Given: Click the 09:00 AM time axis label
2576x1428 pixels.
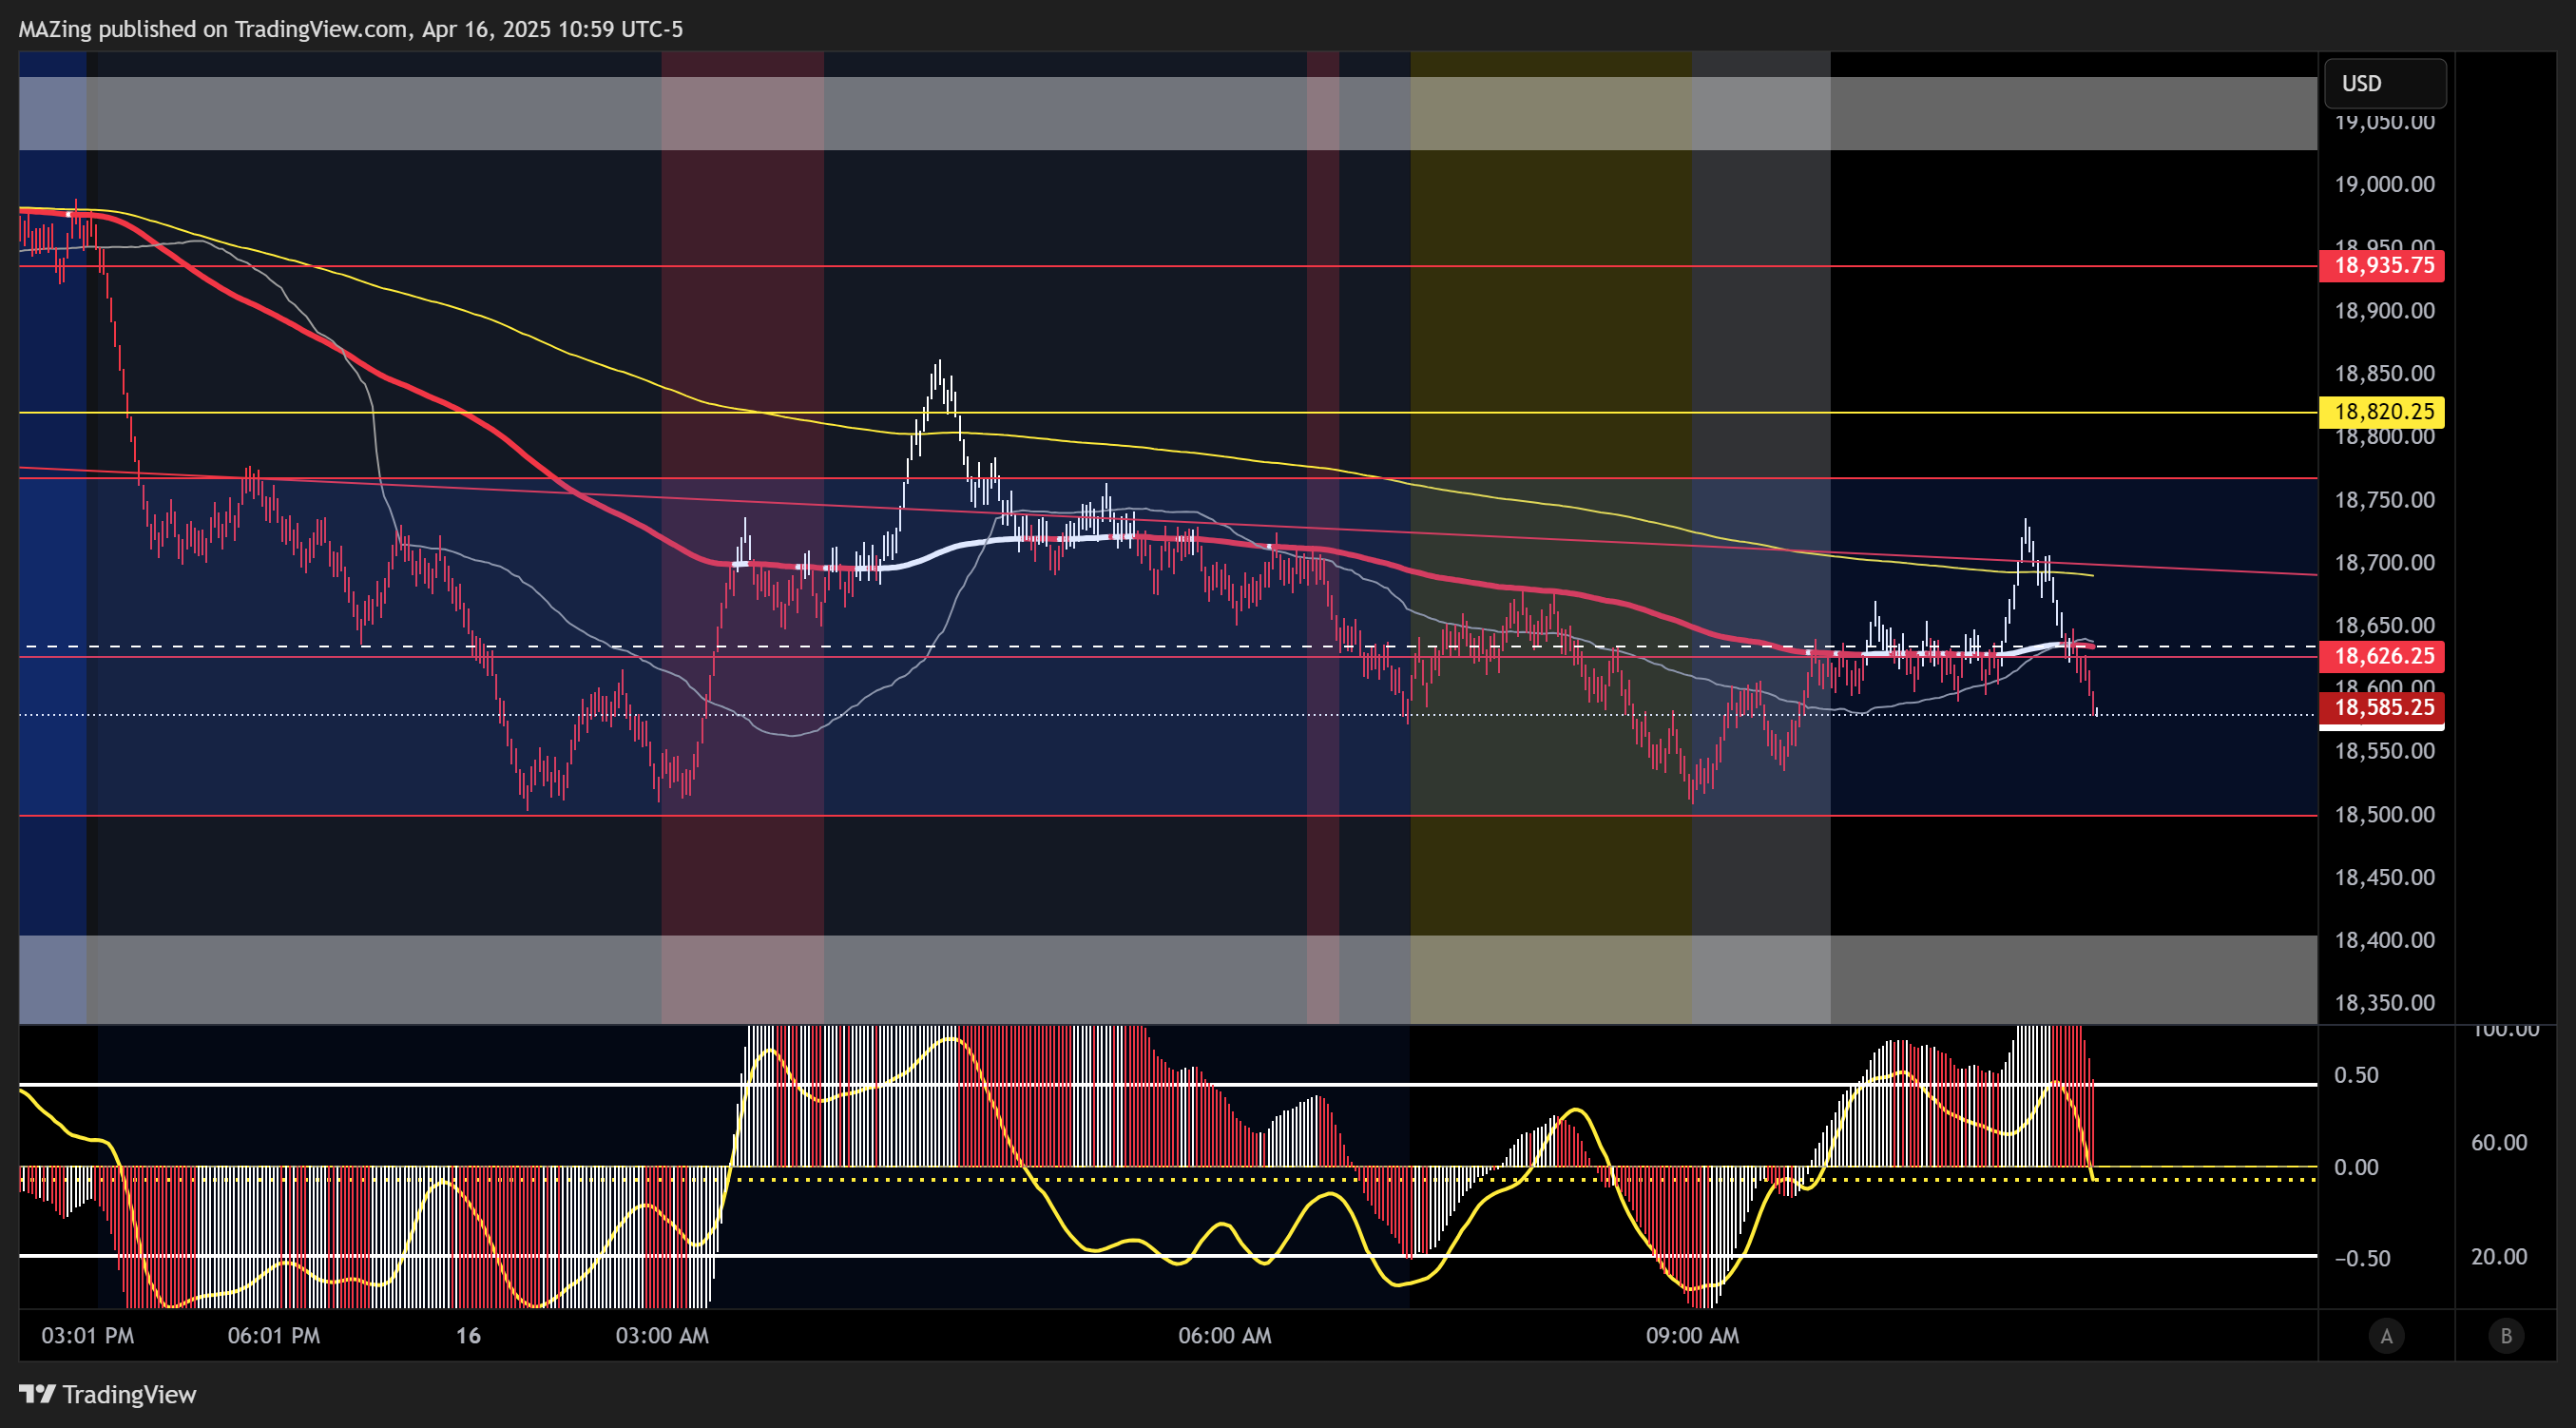Looking at the screenshot, I should [x=1693, y=1336].
